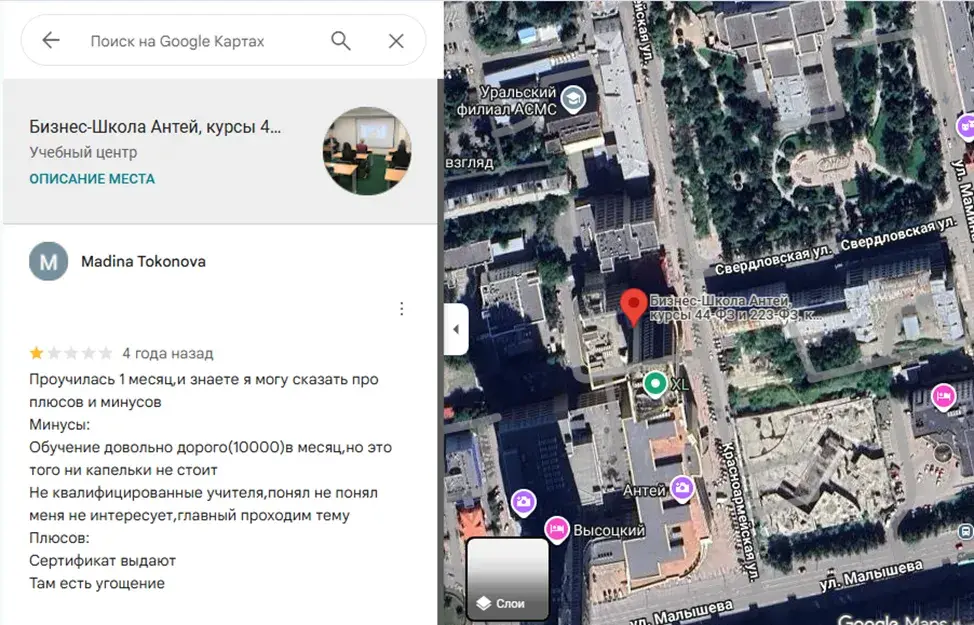Go back using the arrow in search bar
Image resolution: width=974 pixels, height=625 pixels.
coord(51,40)
